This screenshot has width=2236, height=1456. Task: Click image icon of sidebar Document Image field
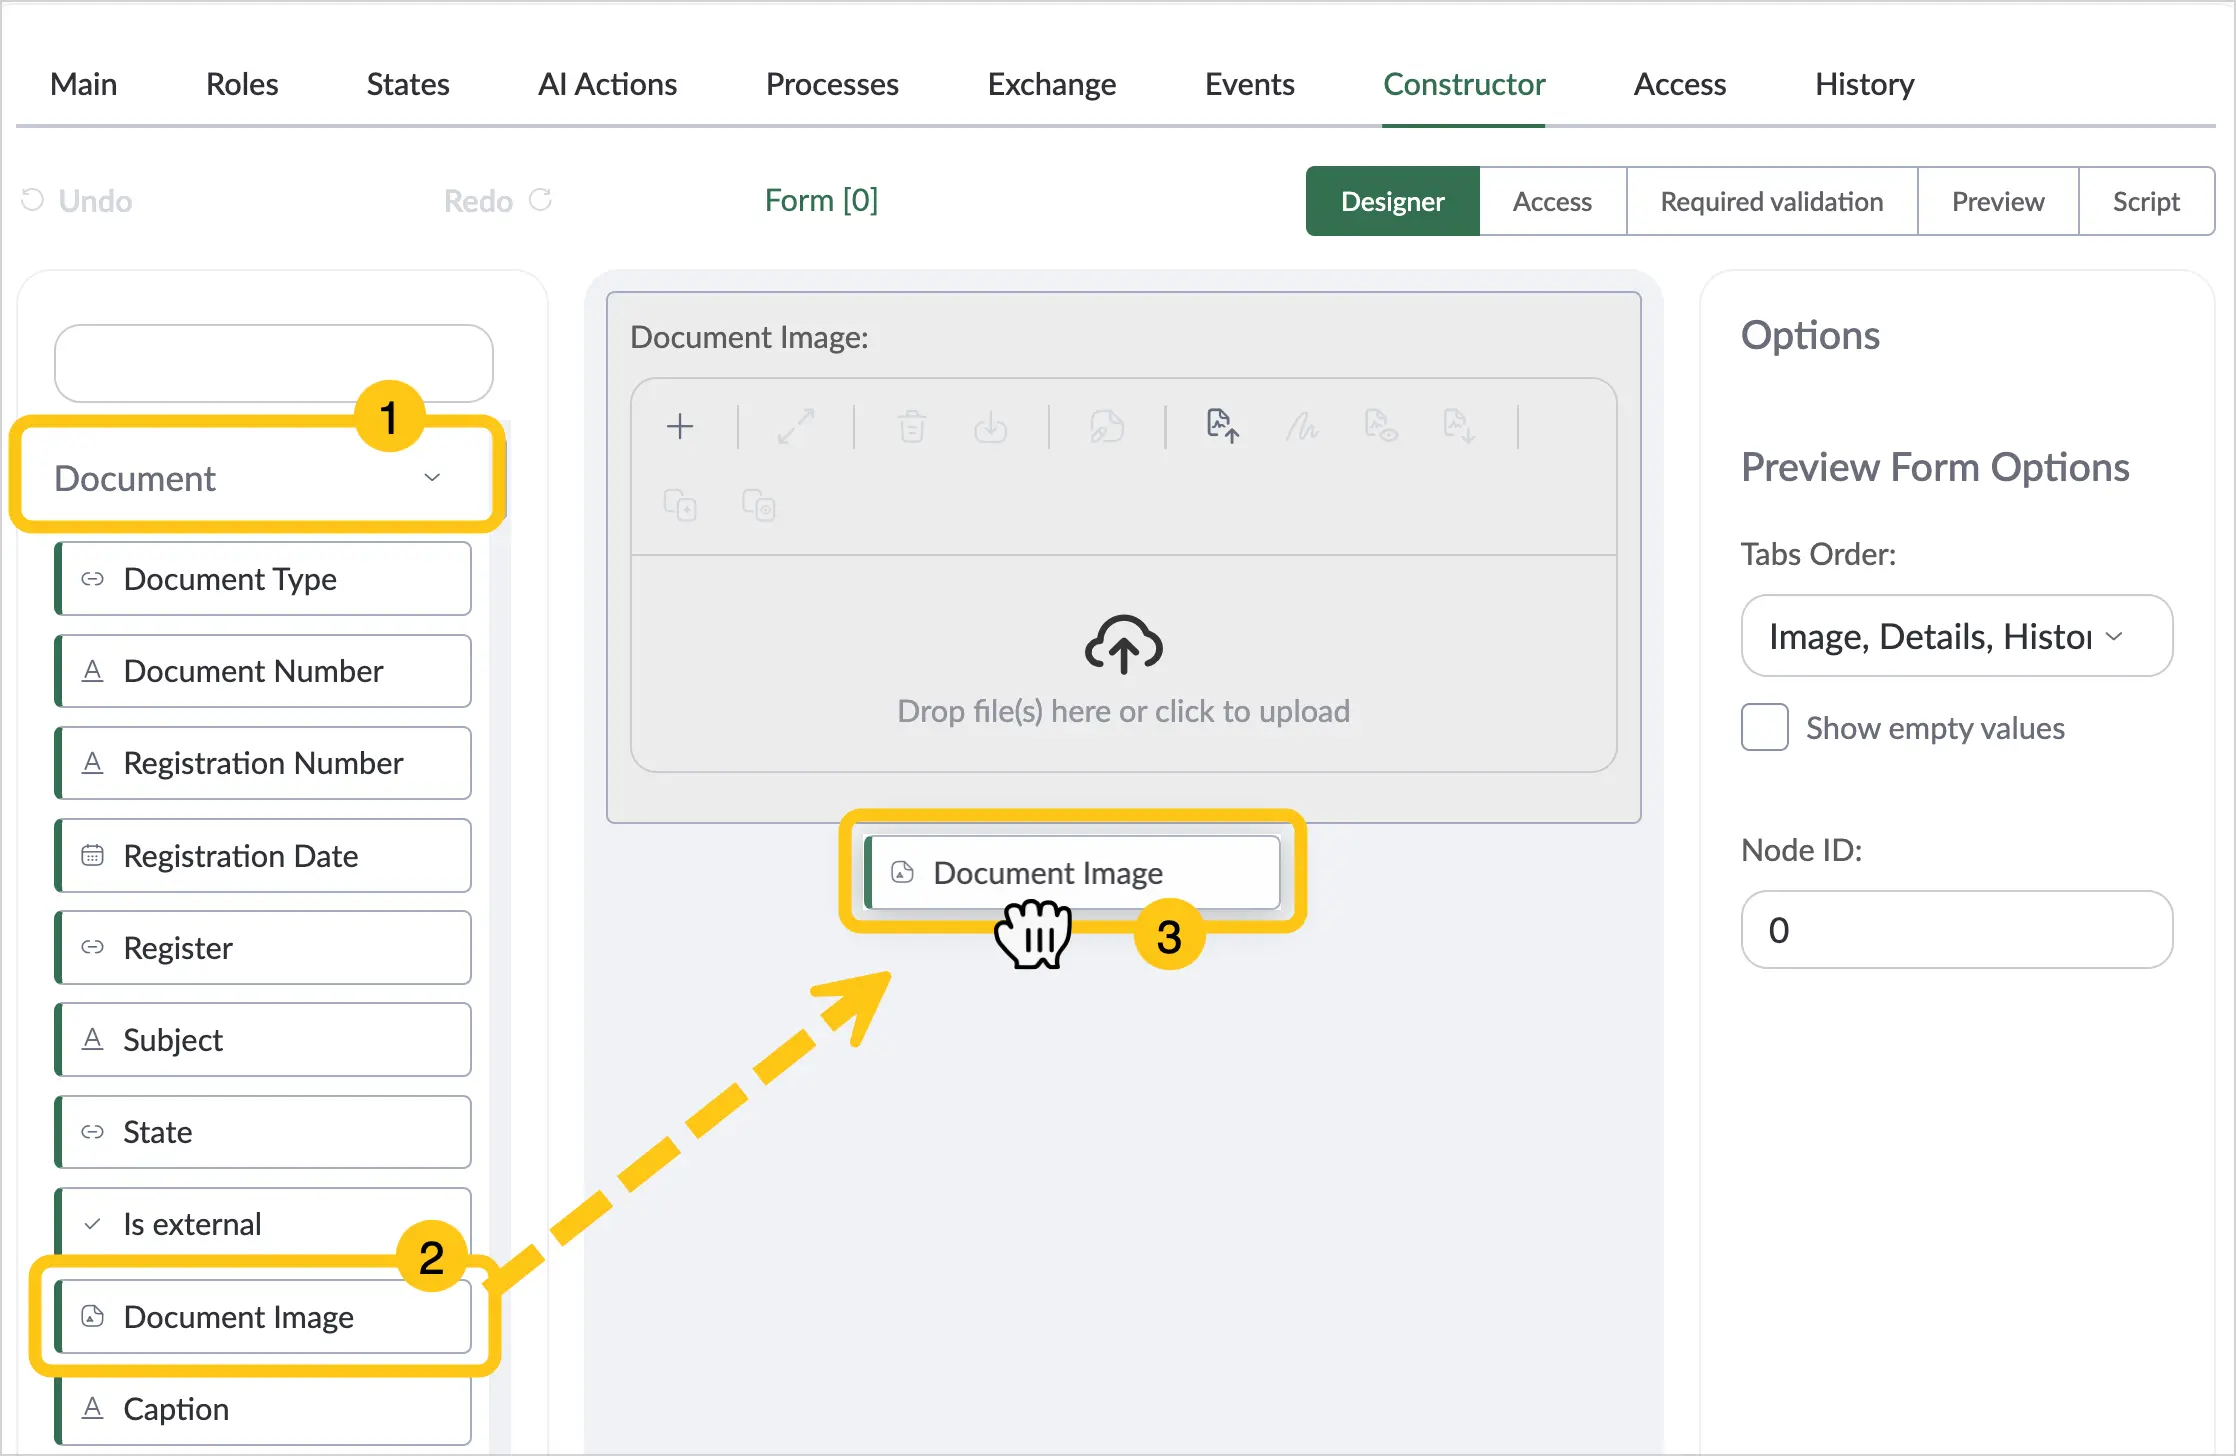pyautogui.click(x=93, y=1316)
